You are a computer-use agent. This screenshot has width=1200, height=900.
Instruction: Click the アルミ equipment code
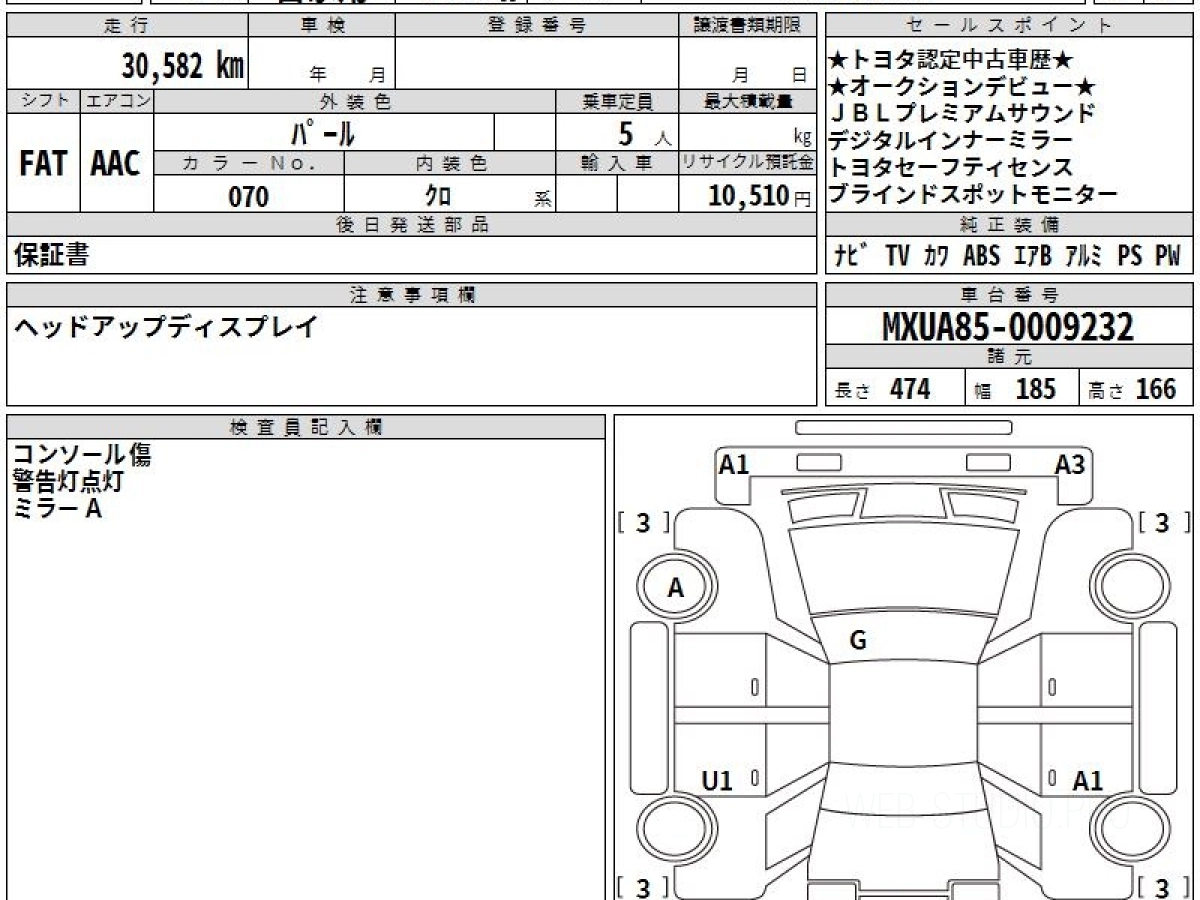1084,256
